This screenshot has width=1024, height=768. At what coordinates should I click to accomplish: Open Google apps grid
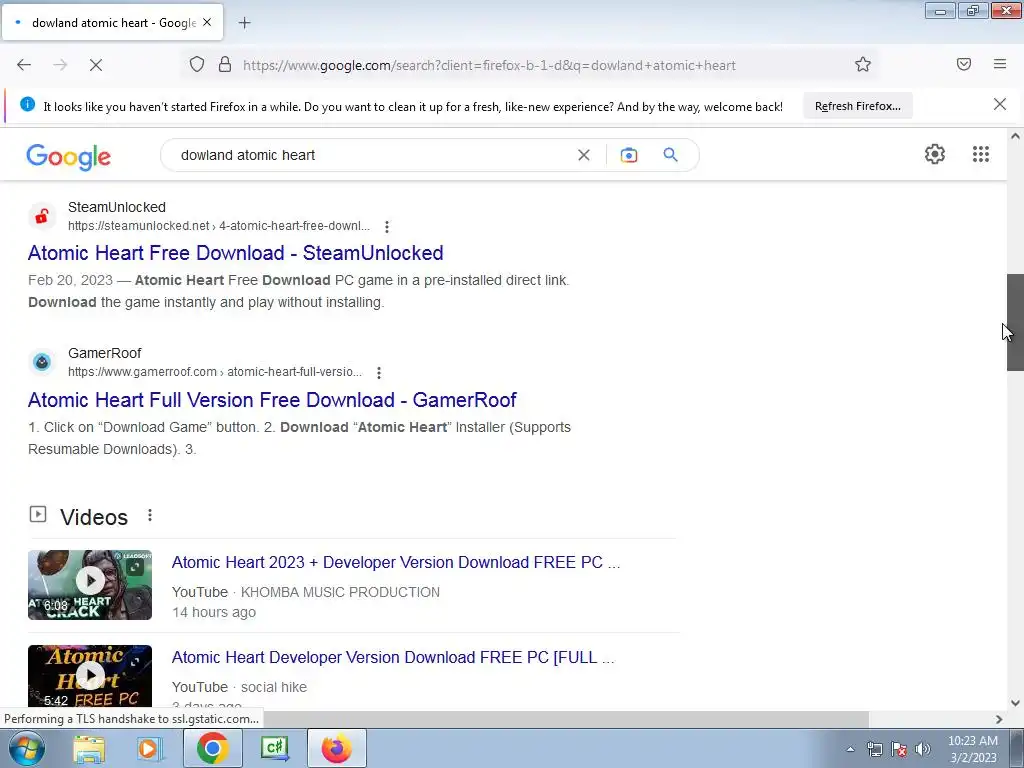(980, 154)
